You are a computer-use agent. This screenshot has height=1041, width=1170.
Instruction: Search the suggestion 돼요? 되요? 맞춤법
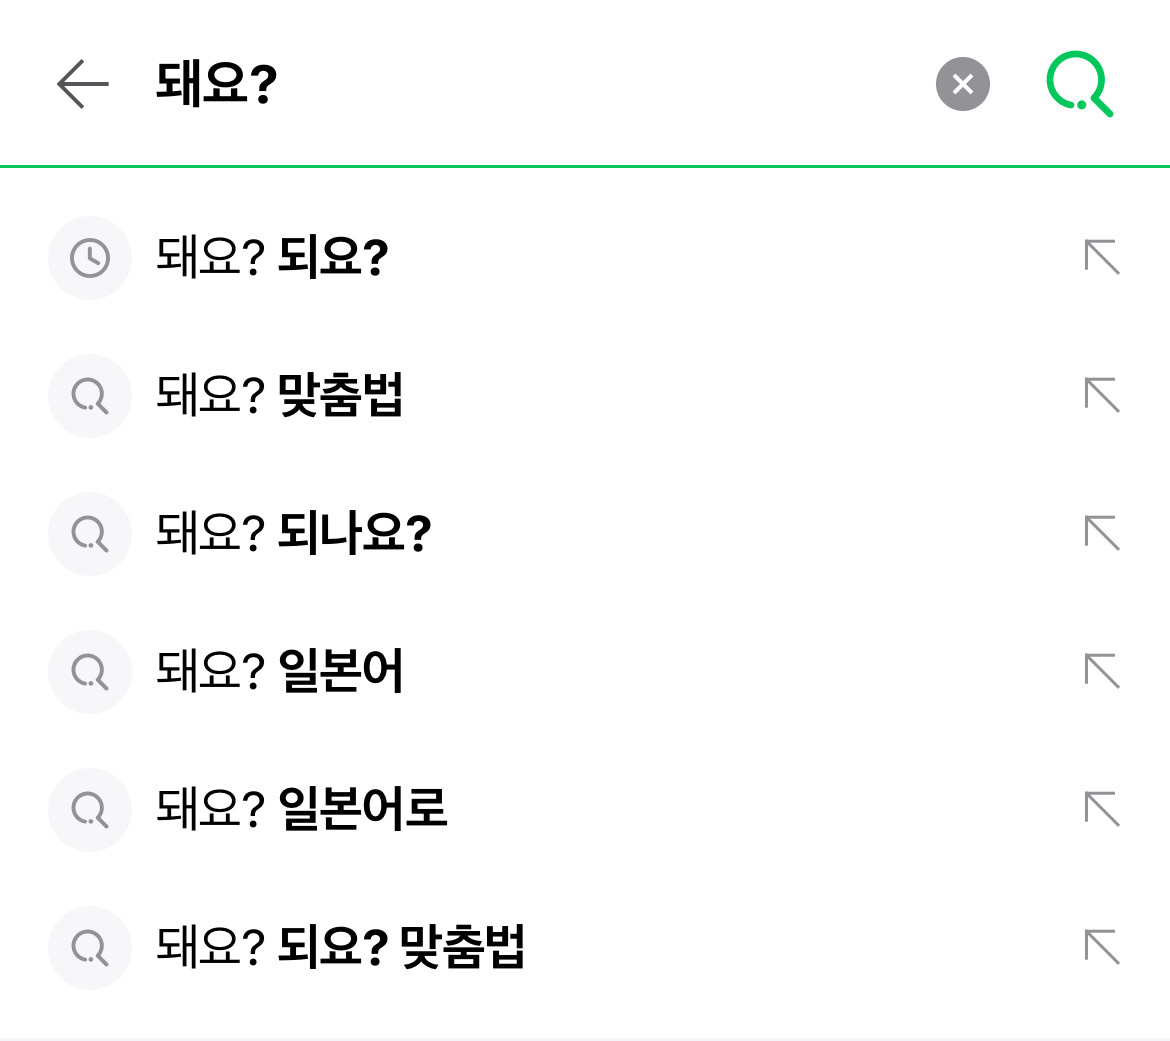pyautogui.click(x=340, y=948)
